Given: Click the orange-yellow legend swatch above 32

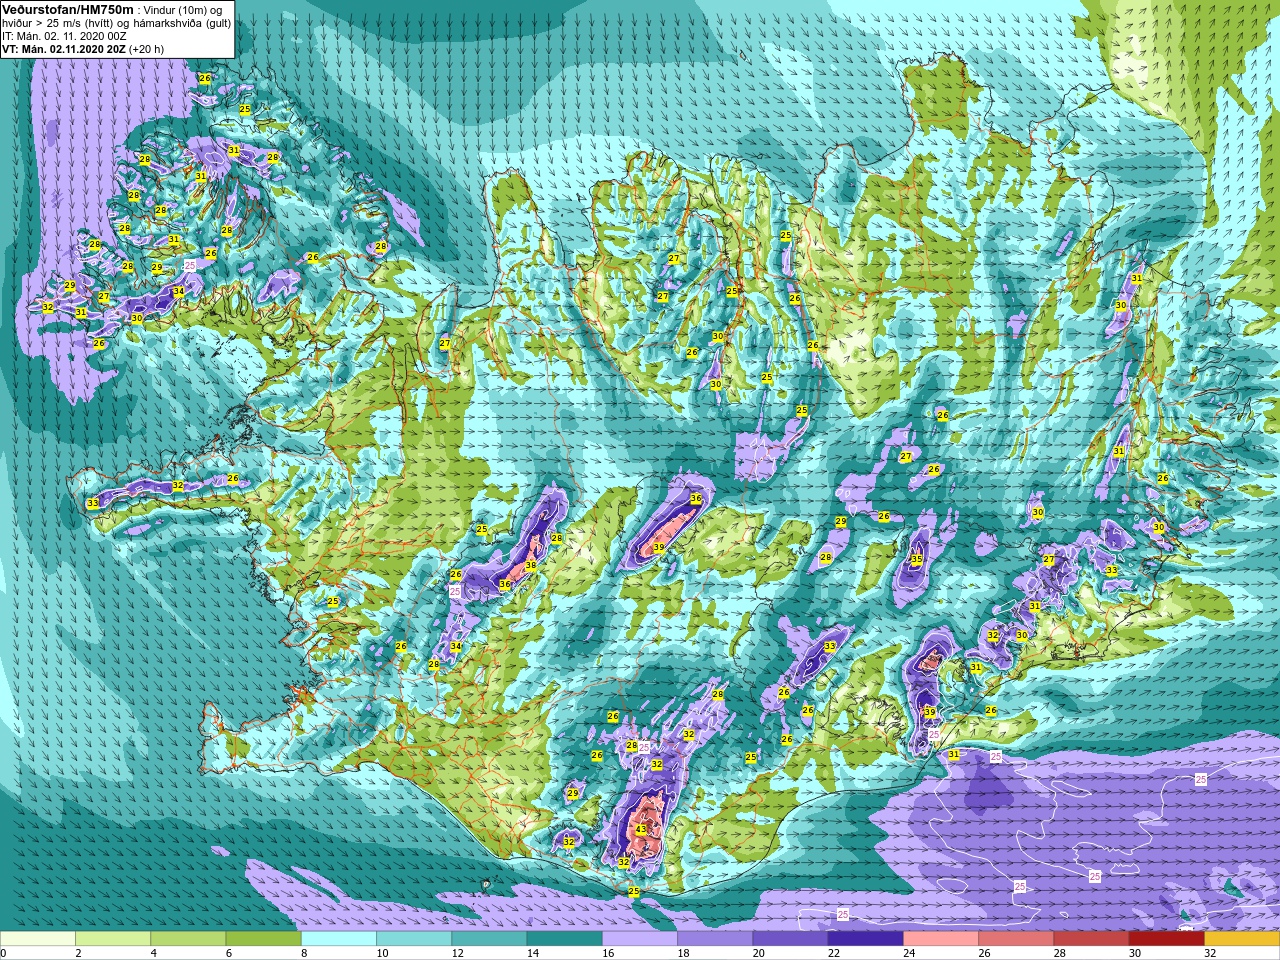Looking at the screenshot, I should 1242,938.
